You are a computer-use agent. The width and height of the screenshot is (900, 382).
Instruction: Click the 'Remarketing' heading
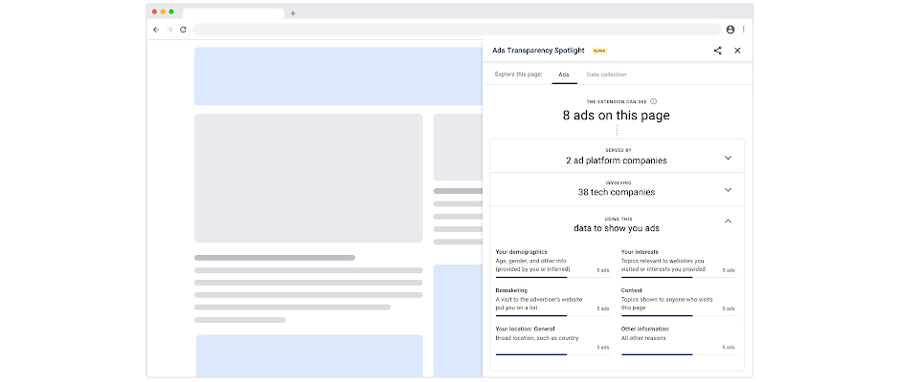pyautogui.click(x=511, y=290)
